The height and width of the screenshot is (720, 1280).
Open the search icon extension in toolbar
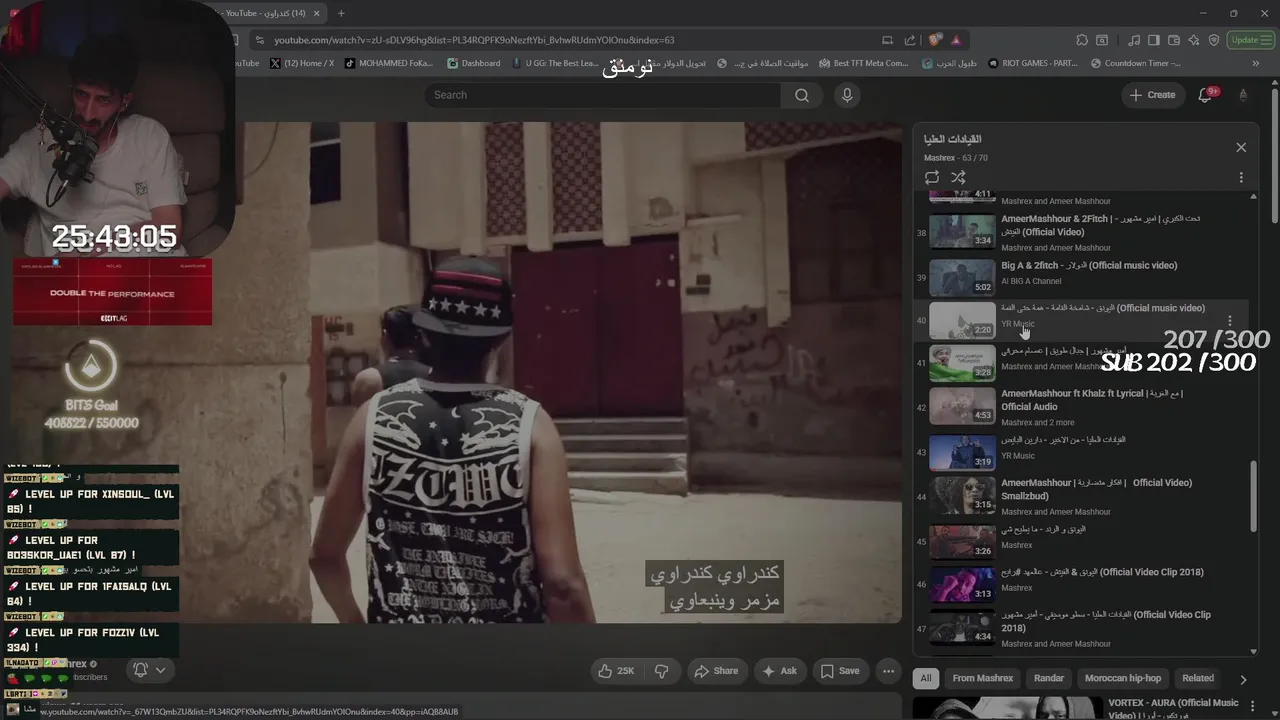point(1102,40)
